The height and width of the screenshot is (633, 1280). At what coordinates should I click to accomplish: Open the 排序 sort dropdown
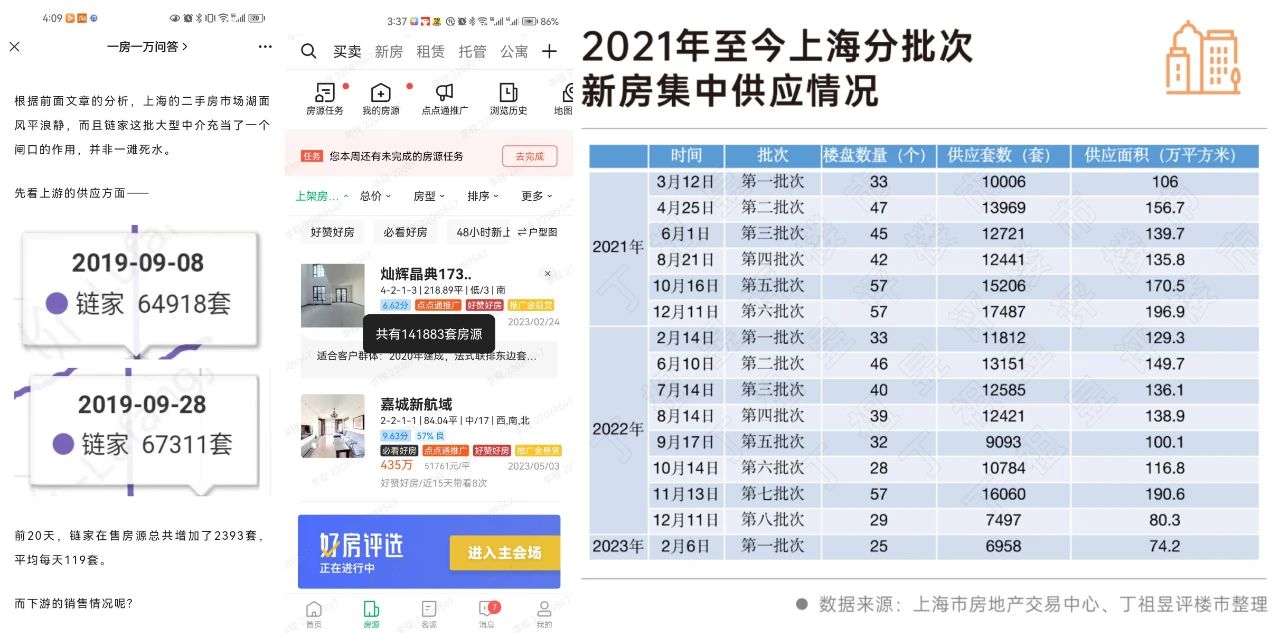pyautogui.click(x=483, y=196)
